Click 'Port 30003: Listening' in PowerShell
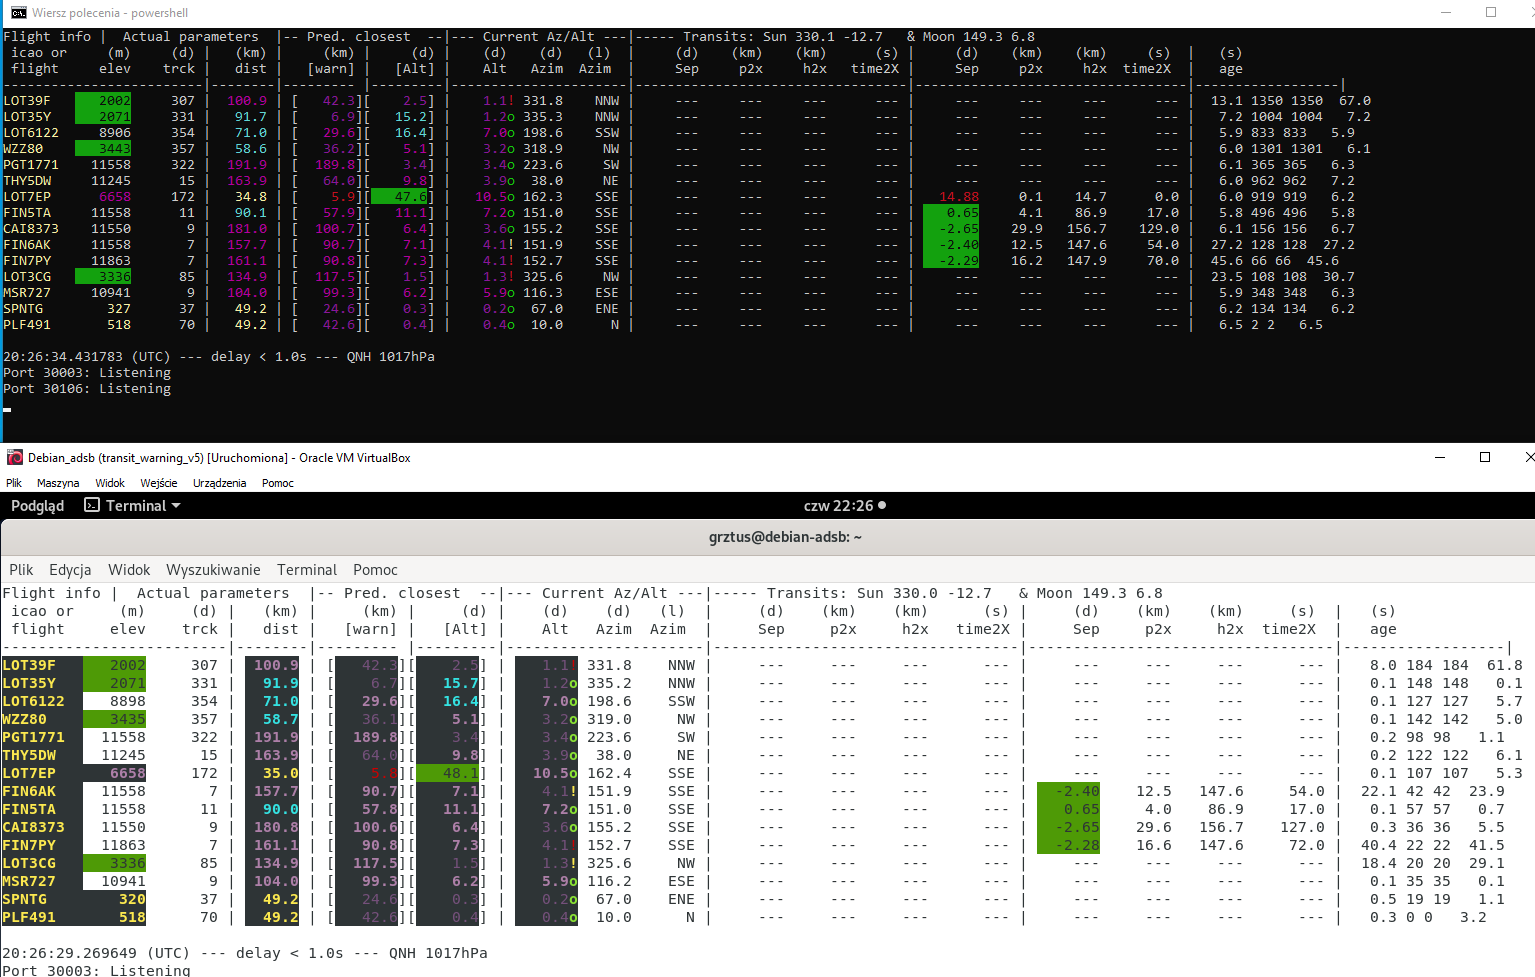Screen dimensions: 1535x977 (87, 373)
